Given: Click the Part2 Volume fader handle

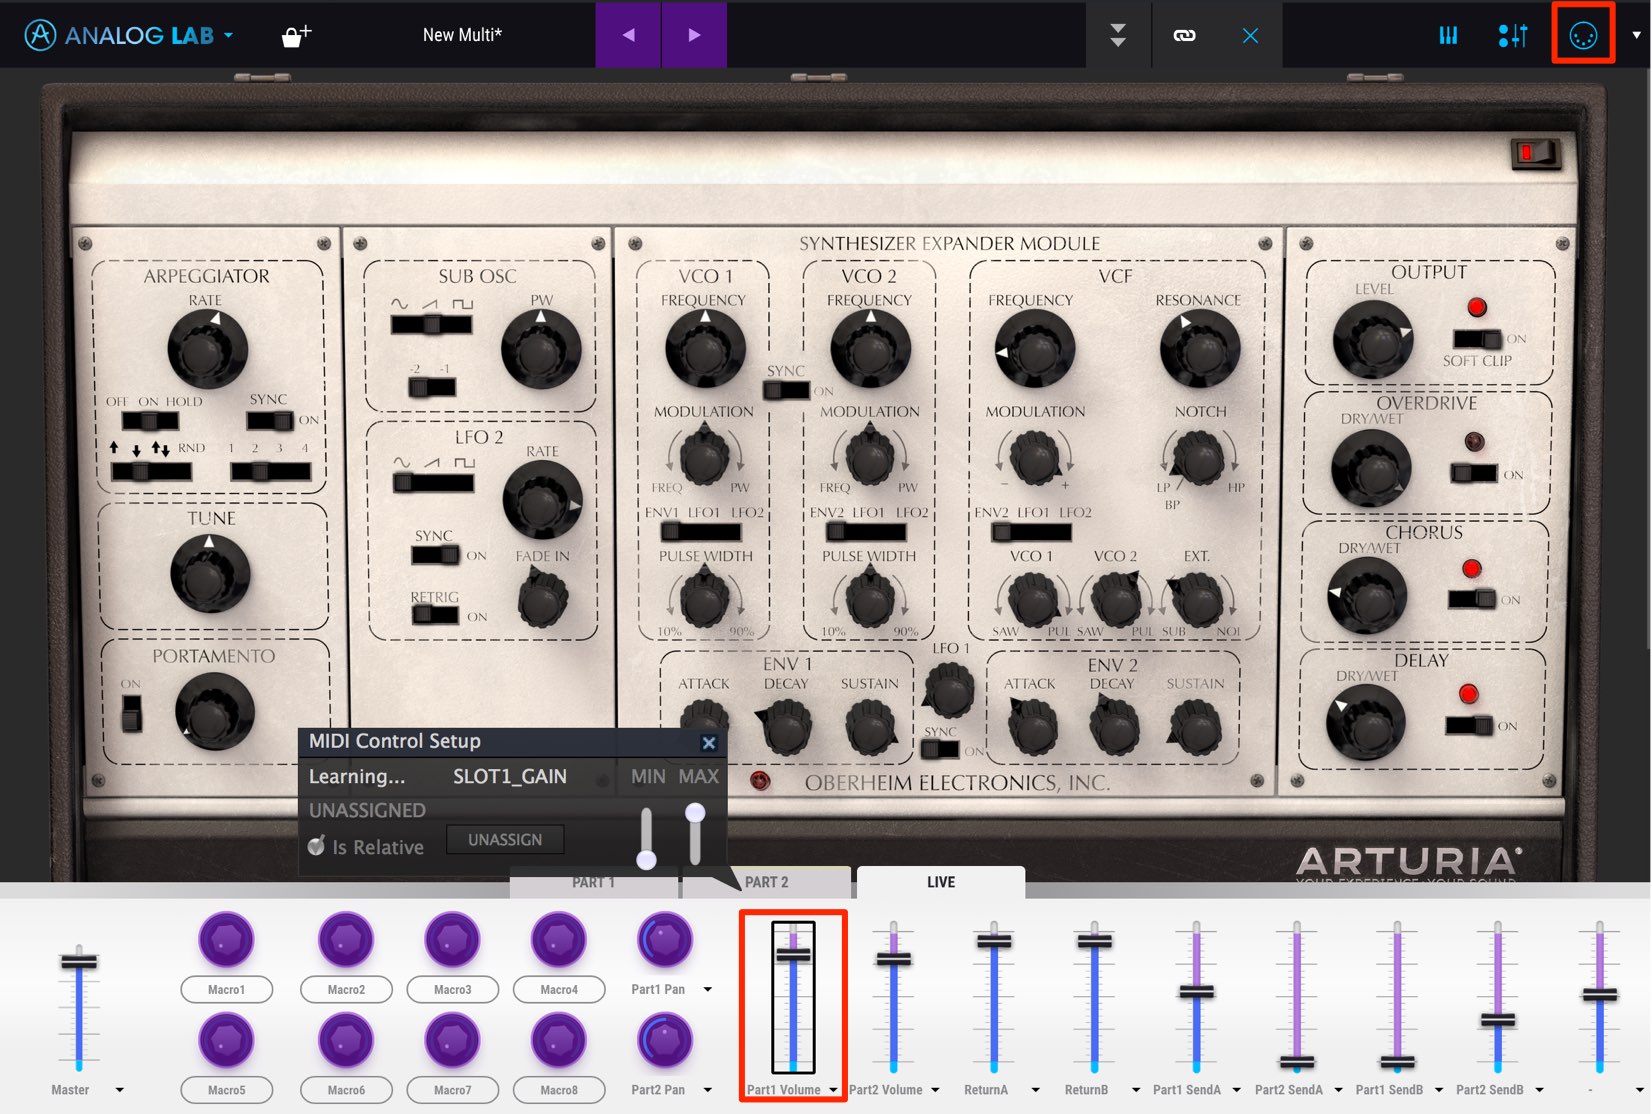Looking at the screenshot, I should [894, 959].
